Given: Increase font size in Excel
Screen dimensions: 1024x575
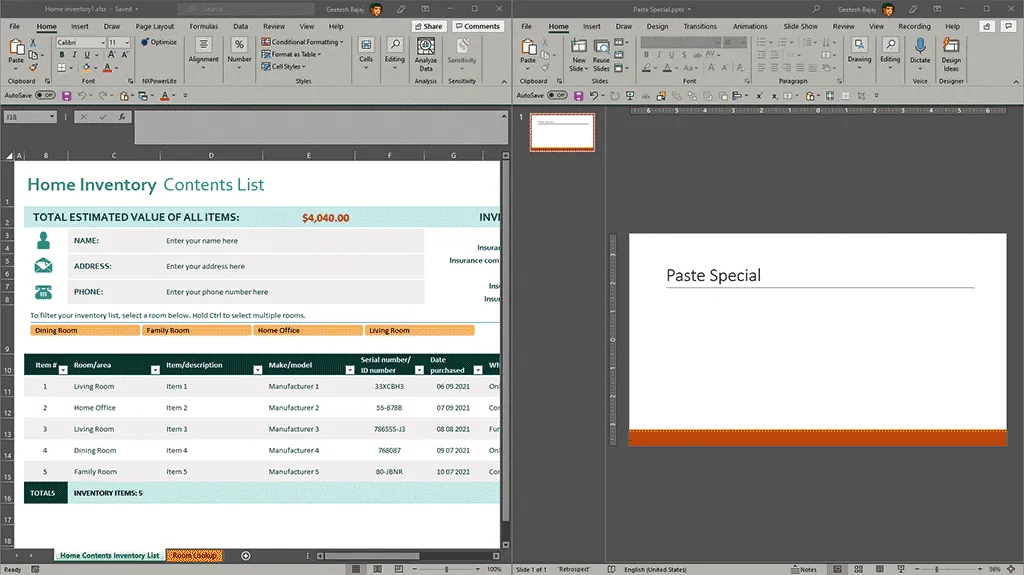Looking at the screenshot, I should click(112, 55).
